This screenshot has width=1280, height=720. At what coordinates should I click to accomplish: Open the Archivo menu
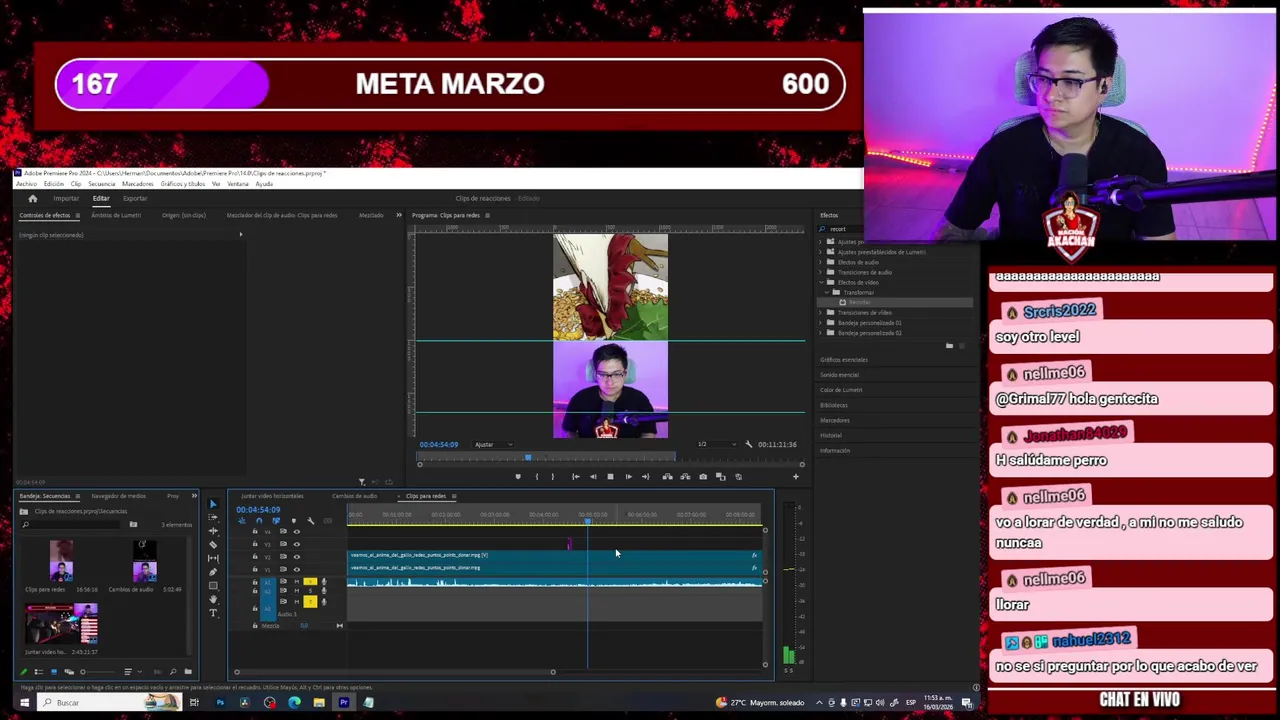25,184
